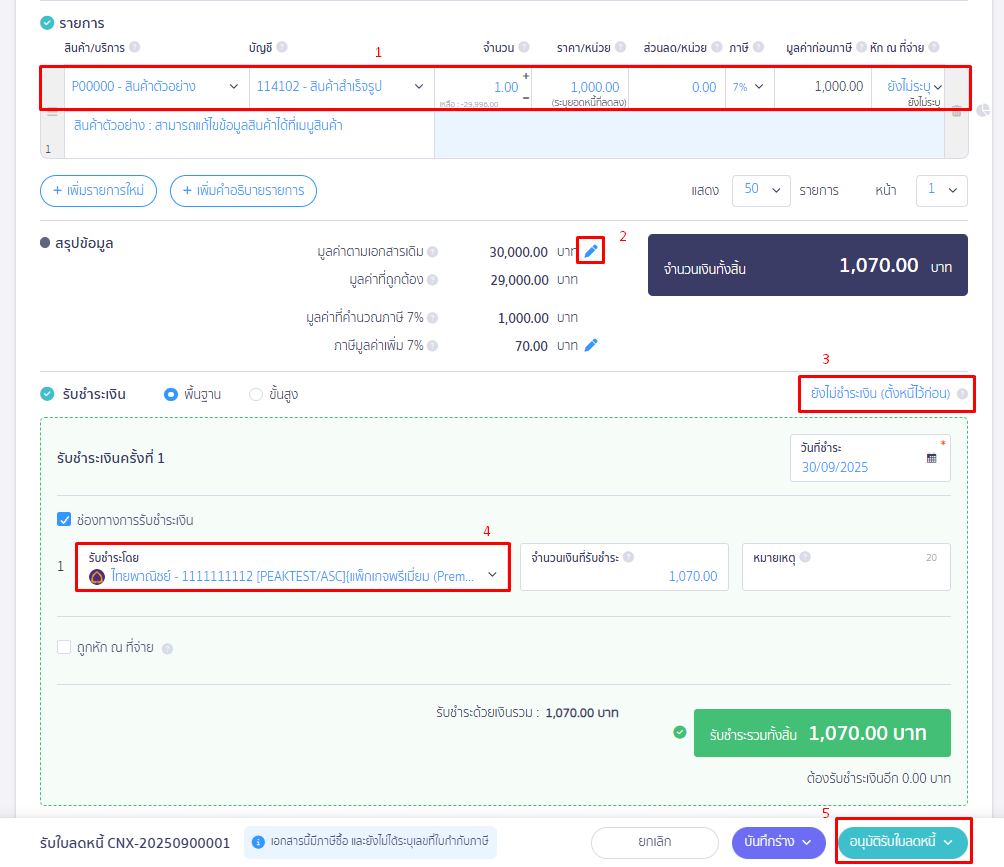Click the edit pencil next to ภาษีมูลค่าเพิ่ม 7%
This screenshot has width=1004, height=867.
591,345
